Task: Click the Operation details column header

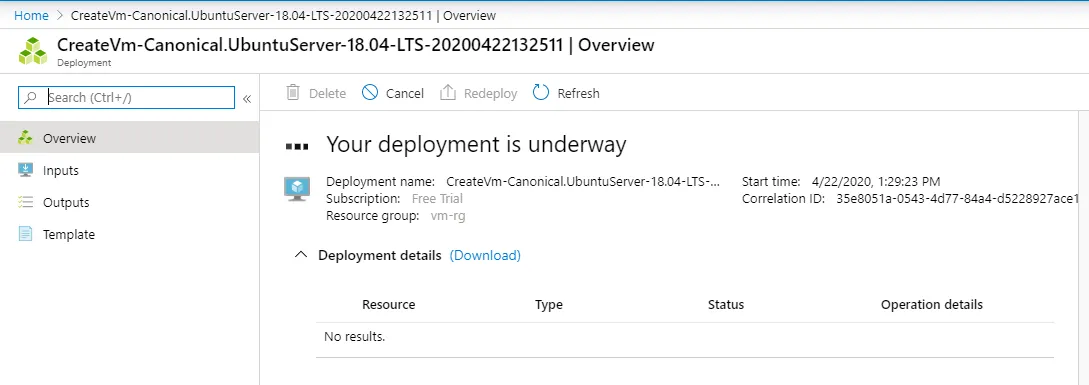Action: tap(932, 304)
